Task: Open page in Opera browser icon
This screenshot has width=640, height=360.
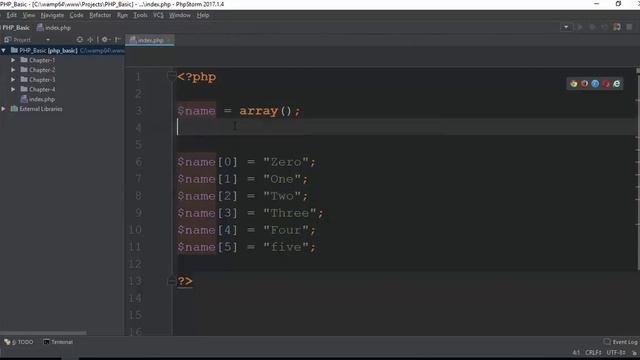Action: pyautogui.click(x=606, y=84)
